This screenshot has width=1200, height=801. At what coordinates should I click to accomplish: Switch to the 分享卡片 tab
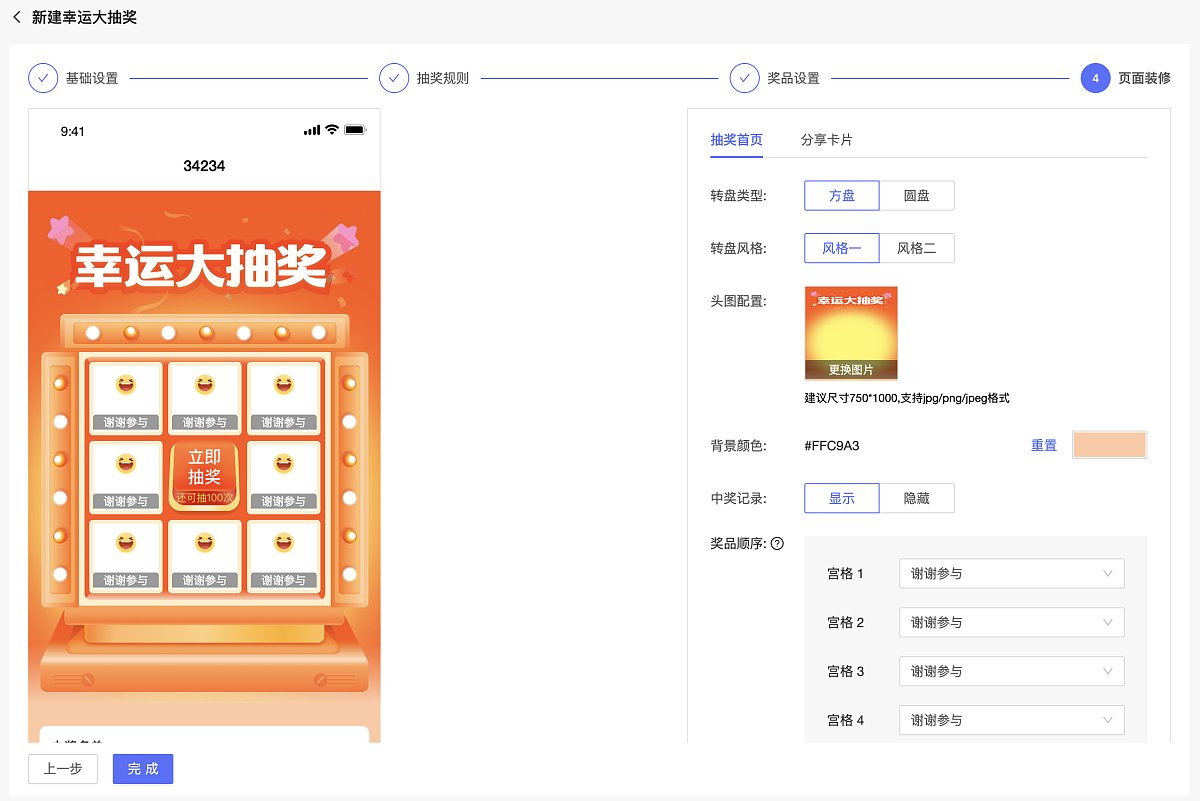click(827, 139)
